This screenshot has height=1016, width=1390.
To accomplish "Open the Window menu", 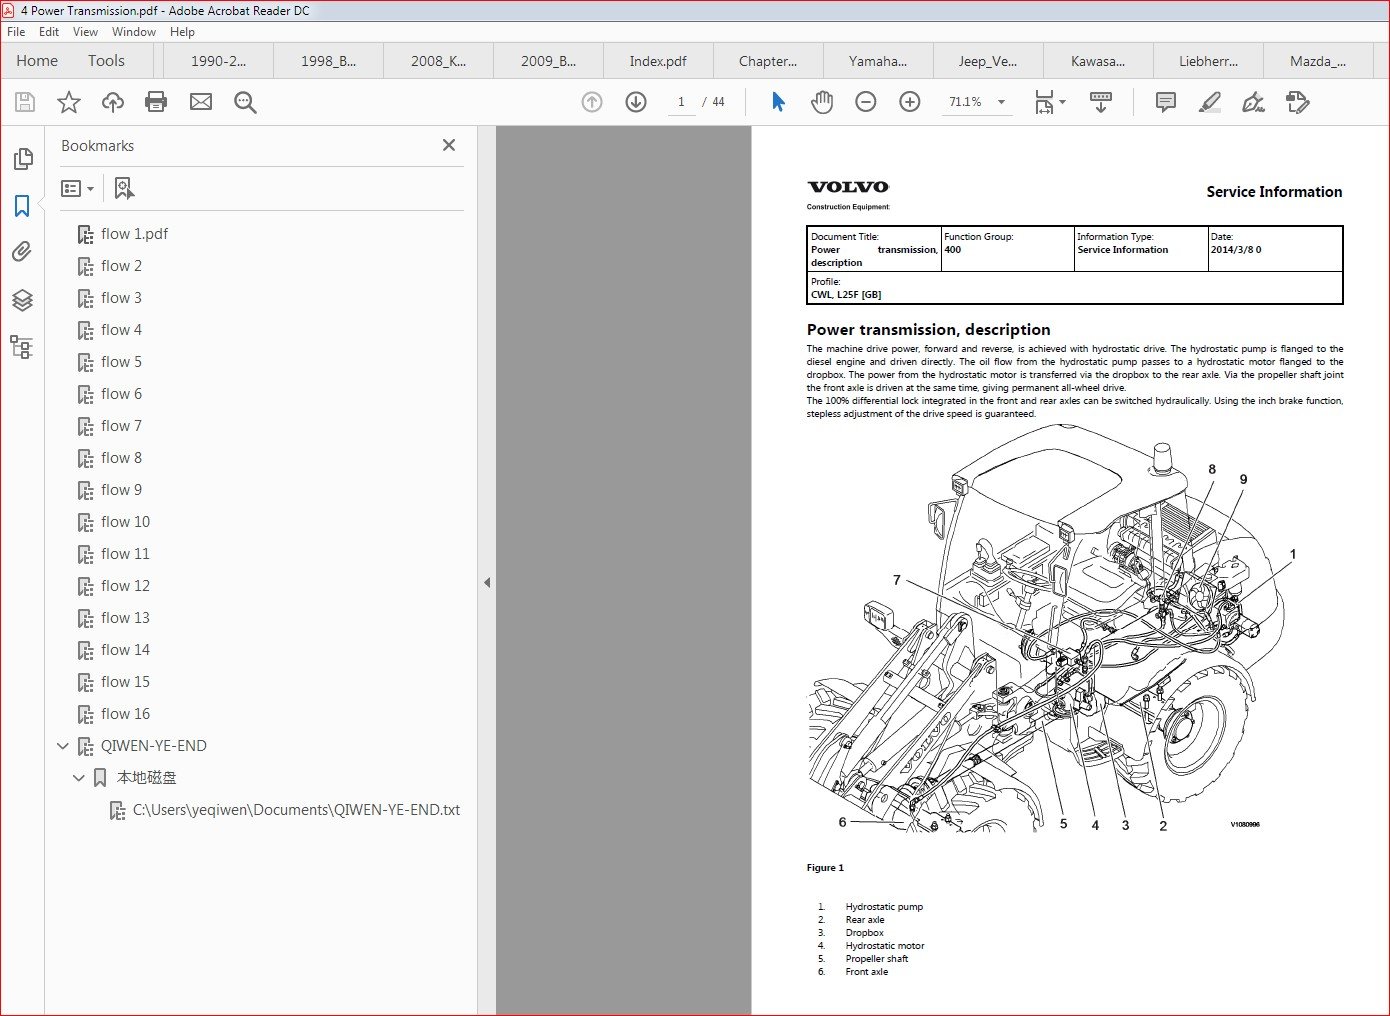I will 134,32.
